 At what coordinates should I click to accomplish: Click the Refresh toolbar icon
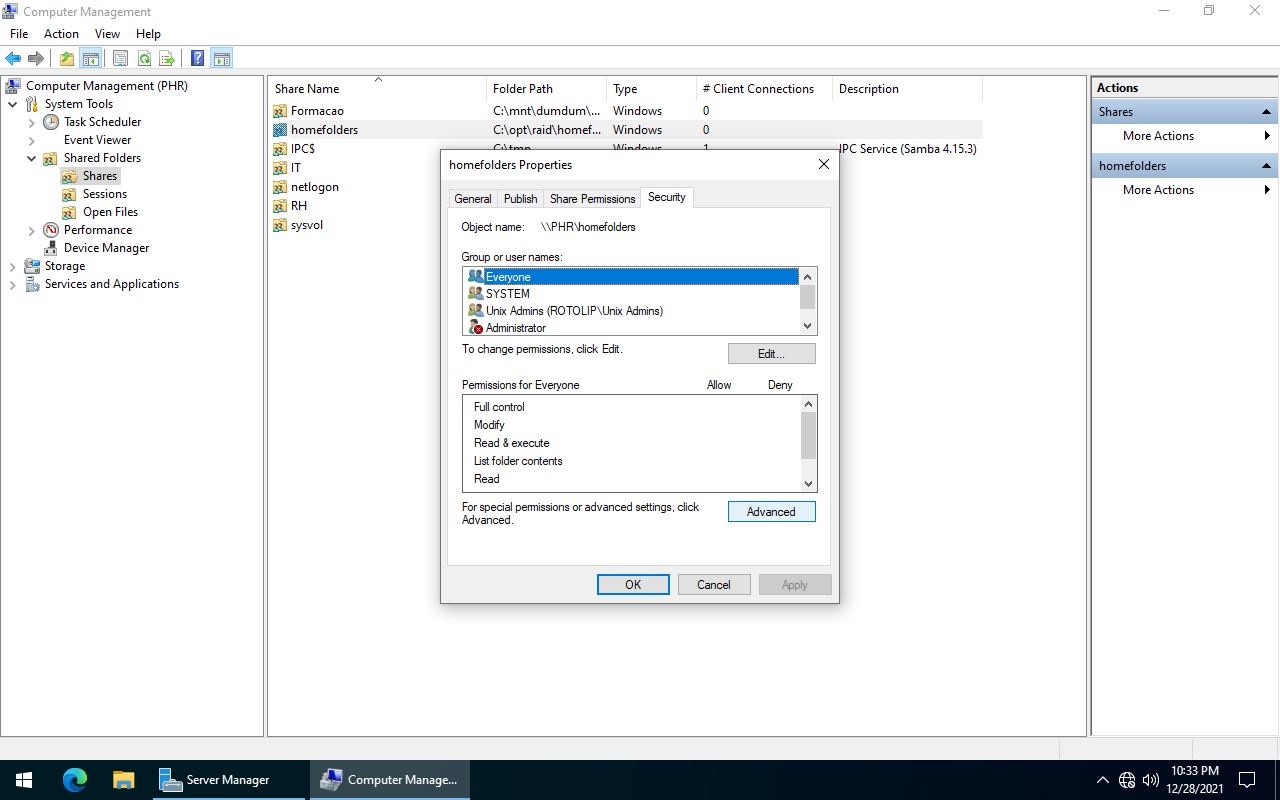click(x=144, y=59)
